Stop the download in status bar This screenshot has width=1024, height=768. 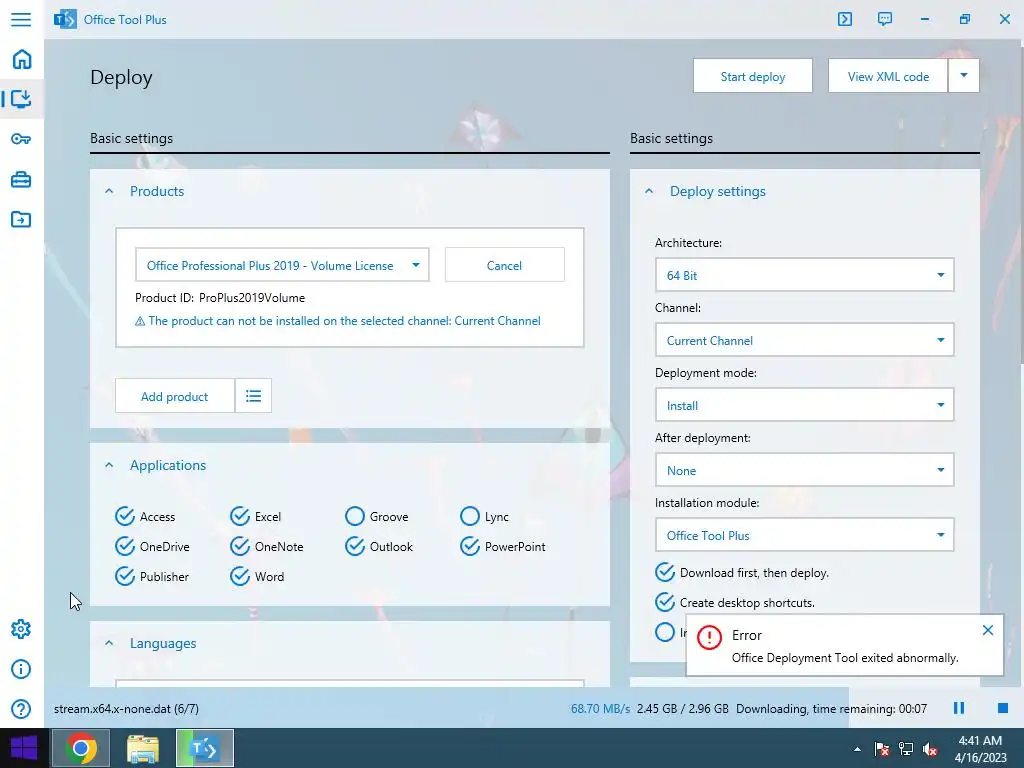point(1003,708)
